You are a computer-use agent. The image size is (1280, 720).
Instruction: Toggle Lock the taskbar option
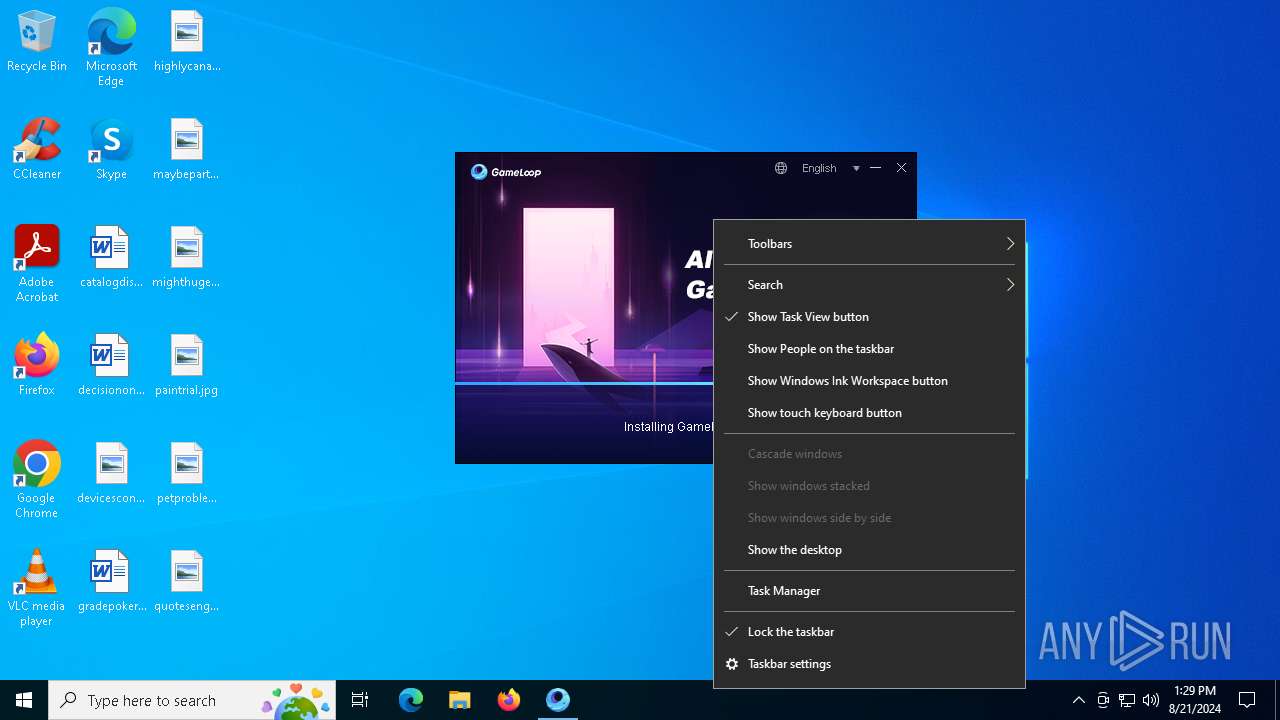coord(869,632)
